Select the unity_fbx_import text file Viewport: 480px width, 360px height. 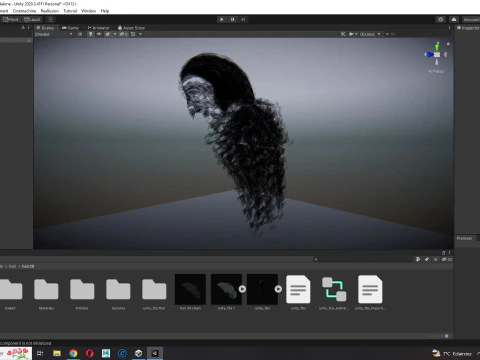[370, 289]
